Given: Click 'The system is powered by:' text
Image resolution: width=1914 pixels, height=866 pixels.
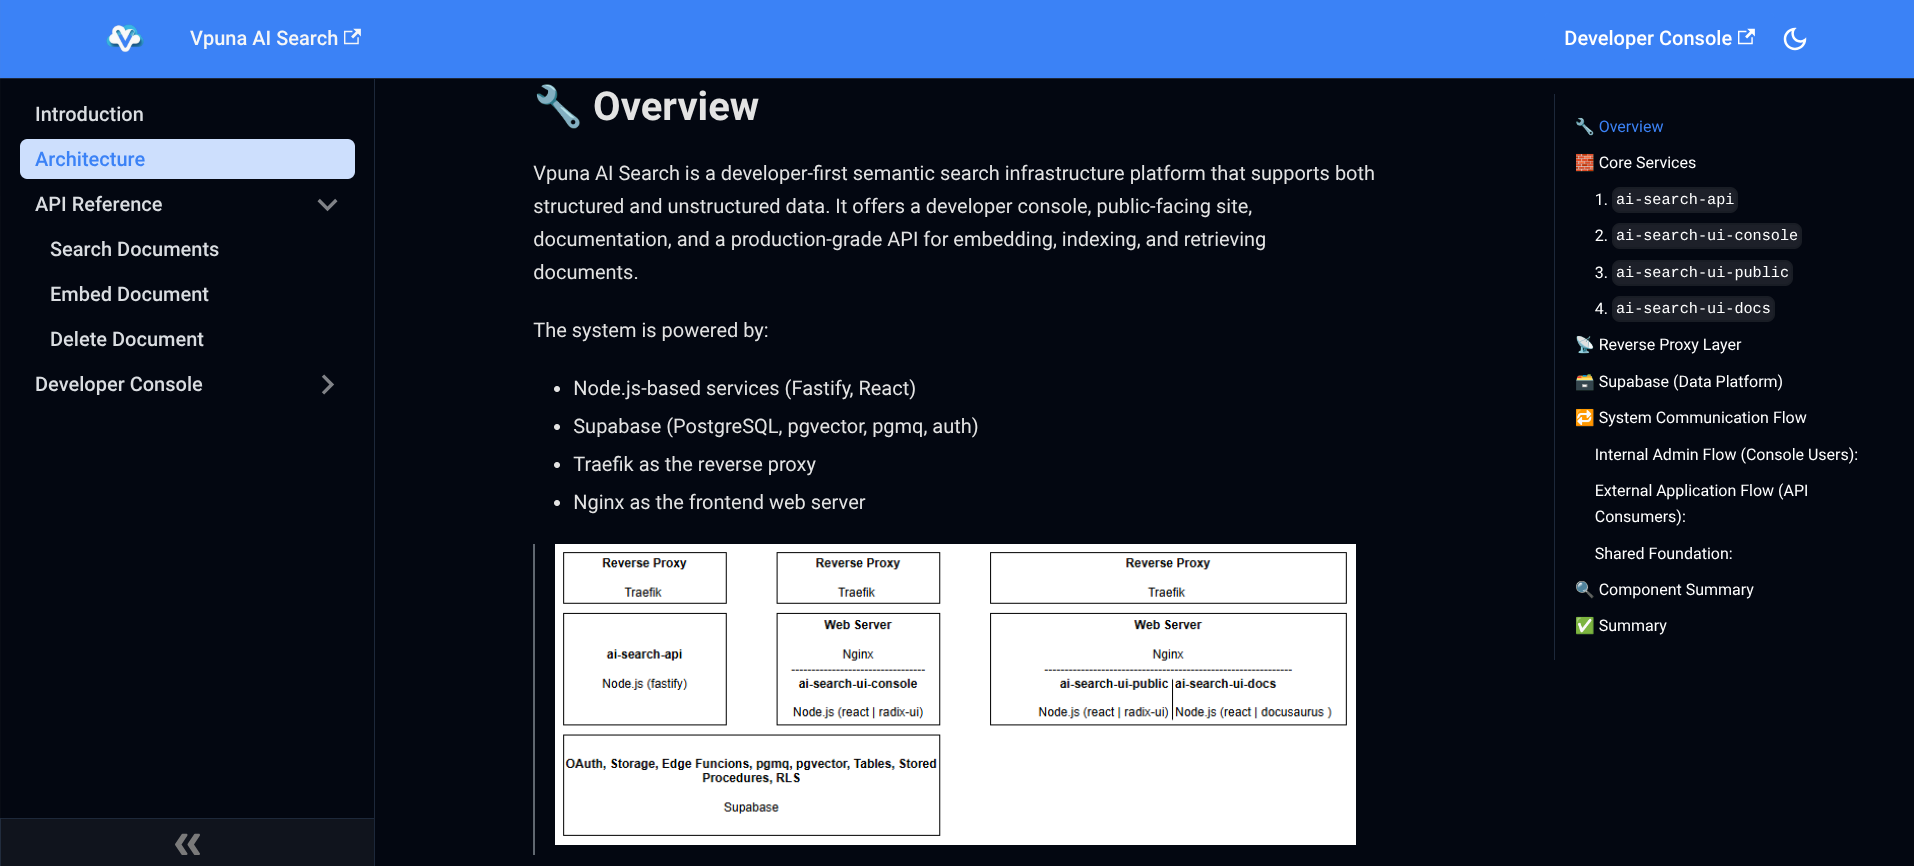Looking at the screenshot, I should 650,330.
